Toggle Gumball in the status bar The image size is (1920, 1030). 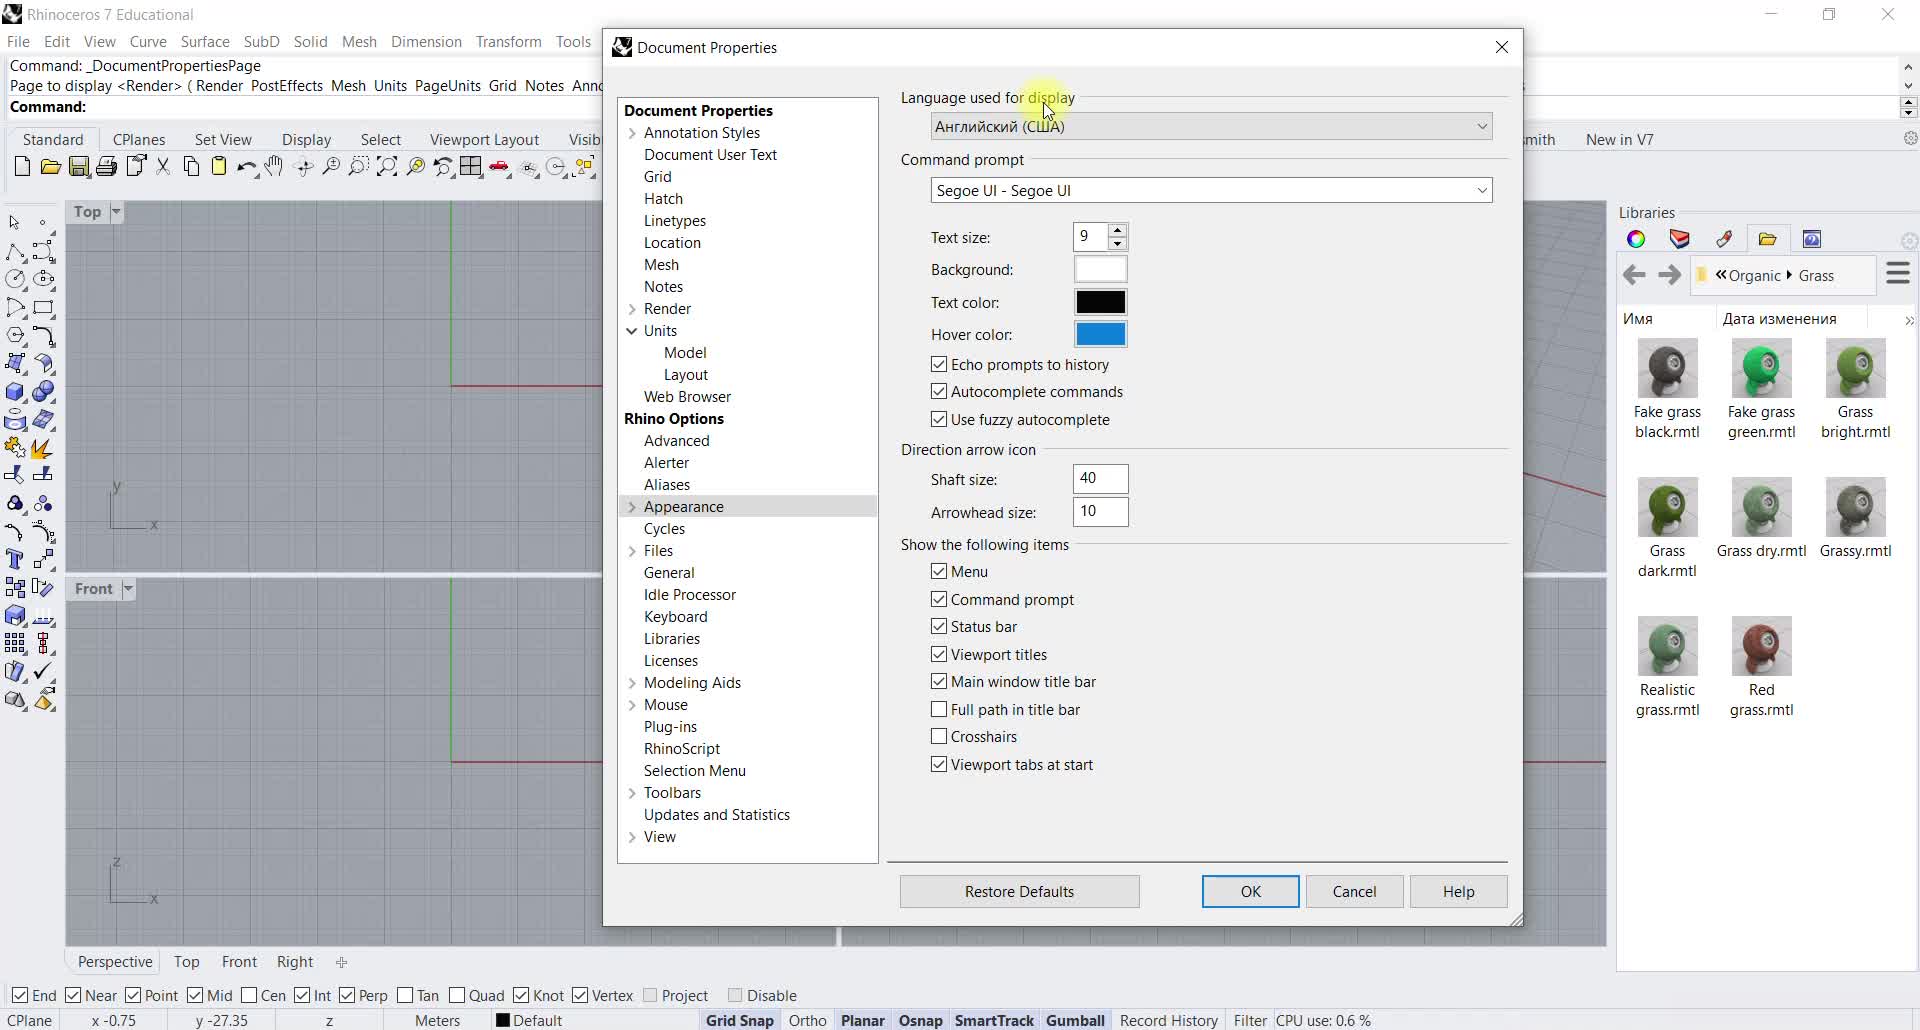point(1075,1020)
